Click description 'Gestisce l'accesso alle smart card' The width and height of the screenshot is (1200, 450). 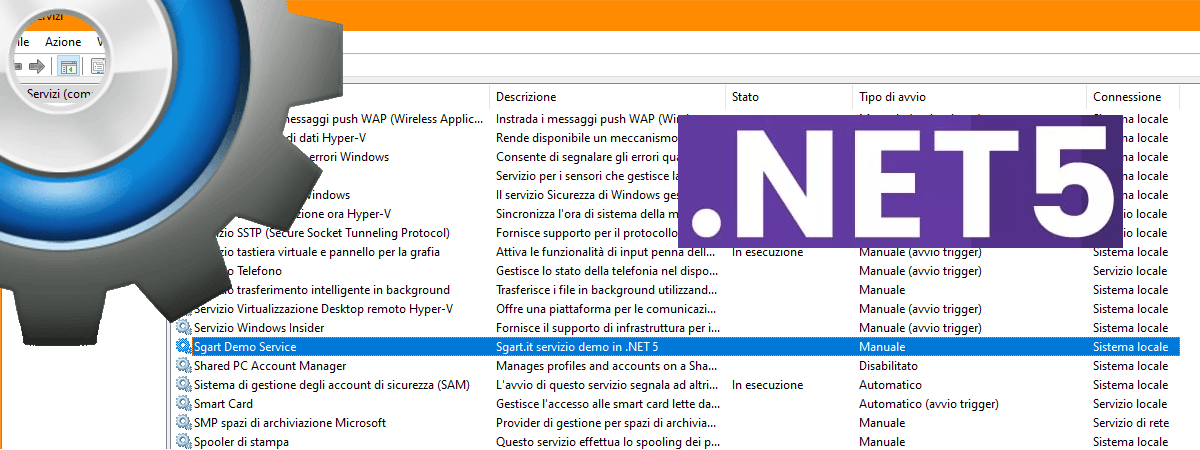[607, 404]
